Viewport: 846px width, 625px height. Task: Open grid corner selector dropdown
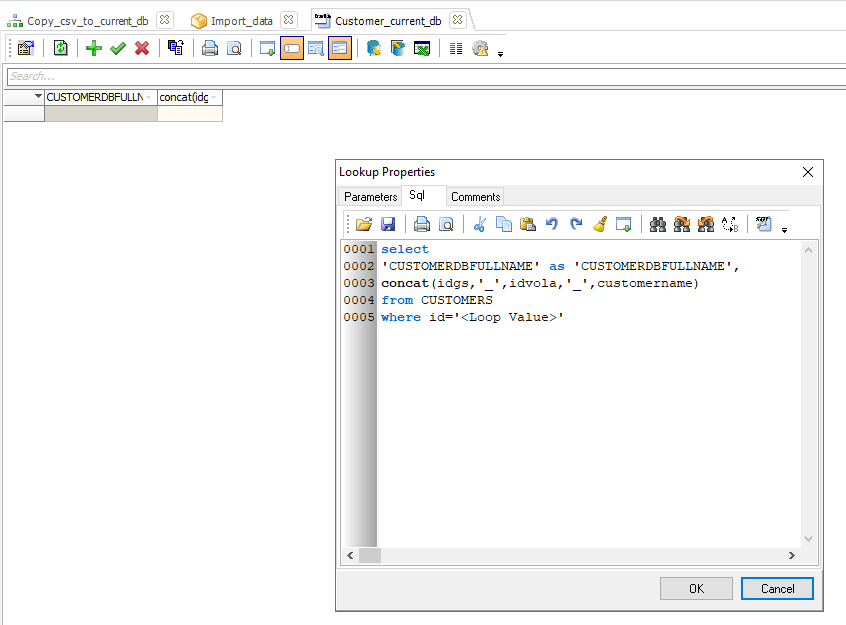point(38,97)
